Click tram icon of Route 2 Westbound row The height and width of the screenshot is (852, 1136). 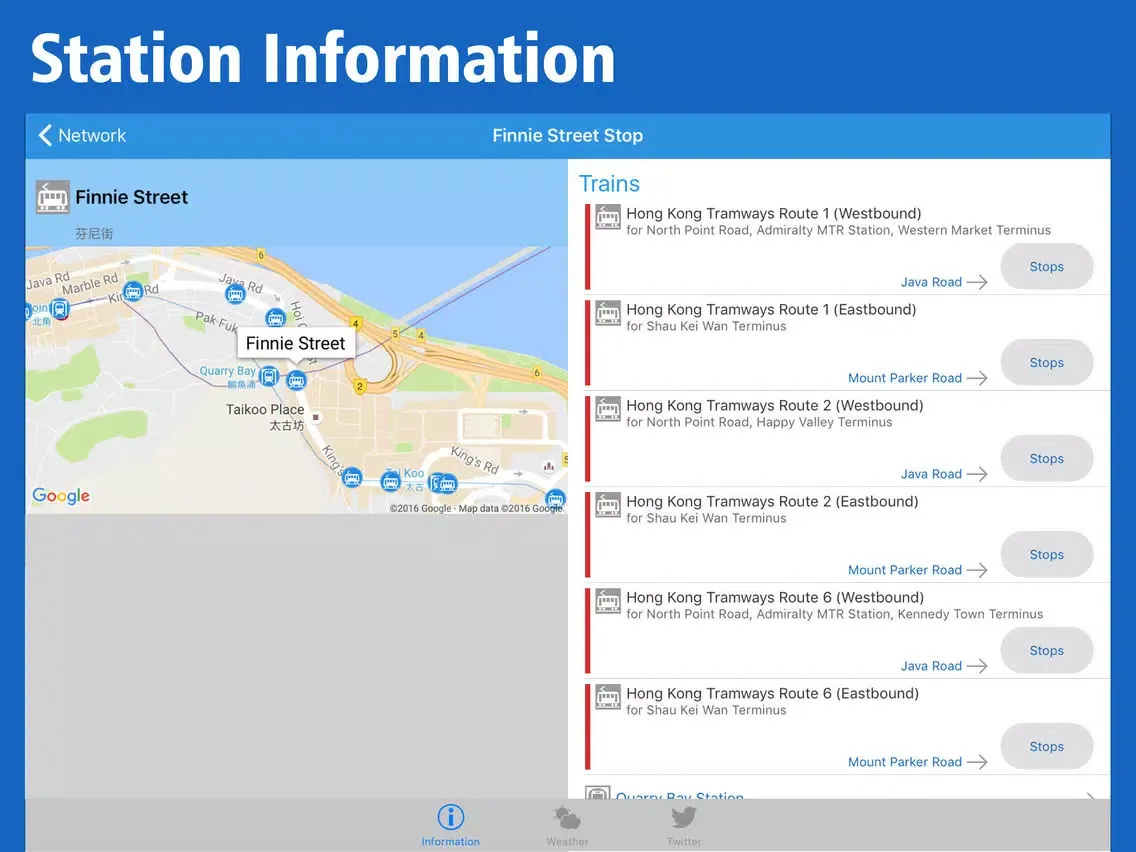point(608,409)
